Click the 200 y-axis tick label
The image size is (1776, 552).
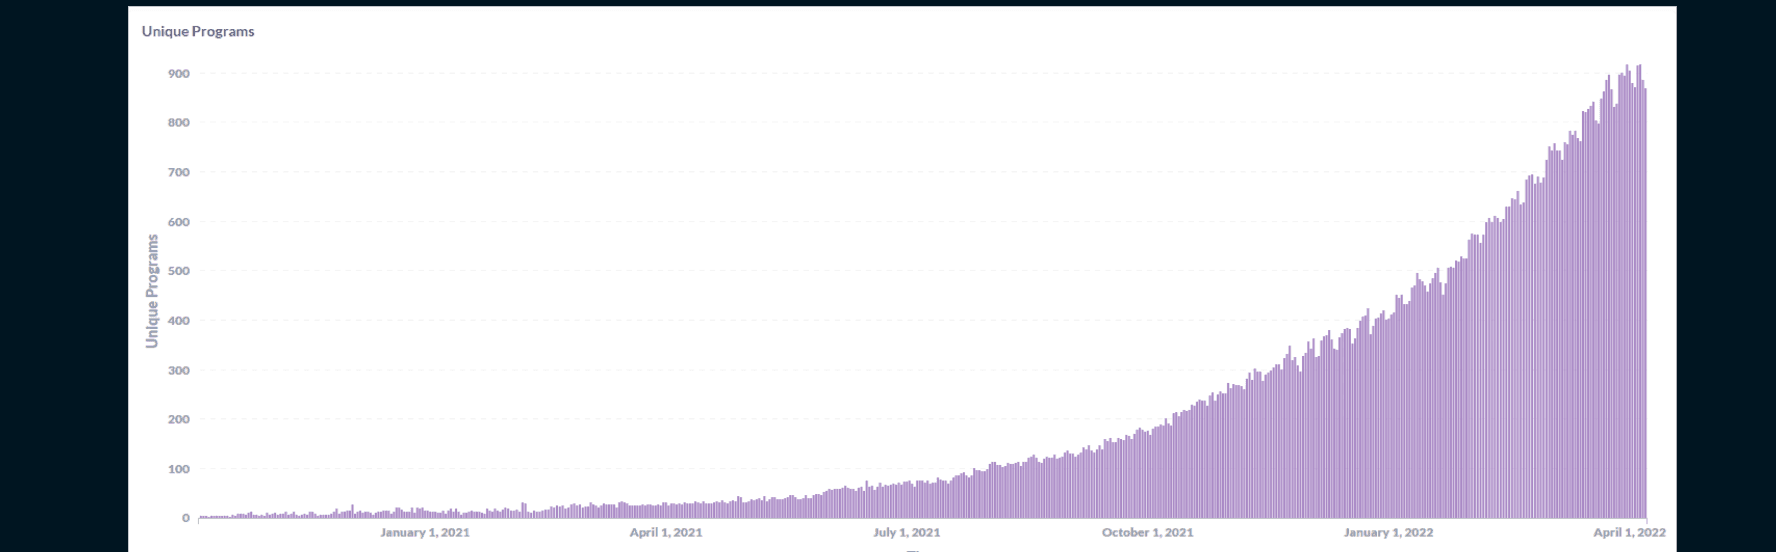click(179, 419)
